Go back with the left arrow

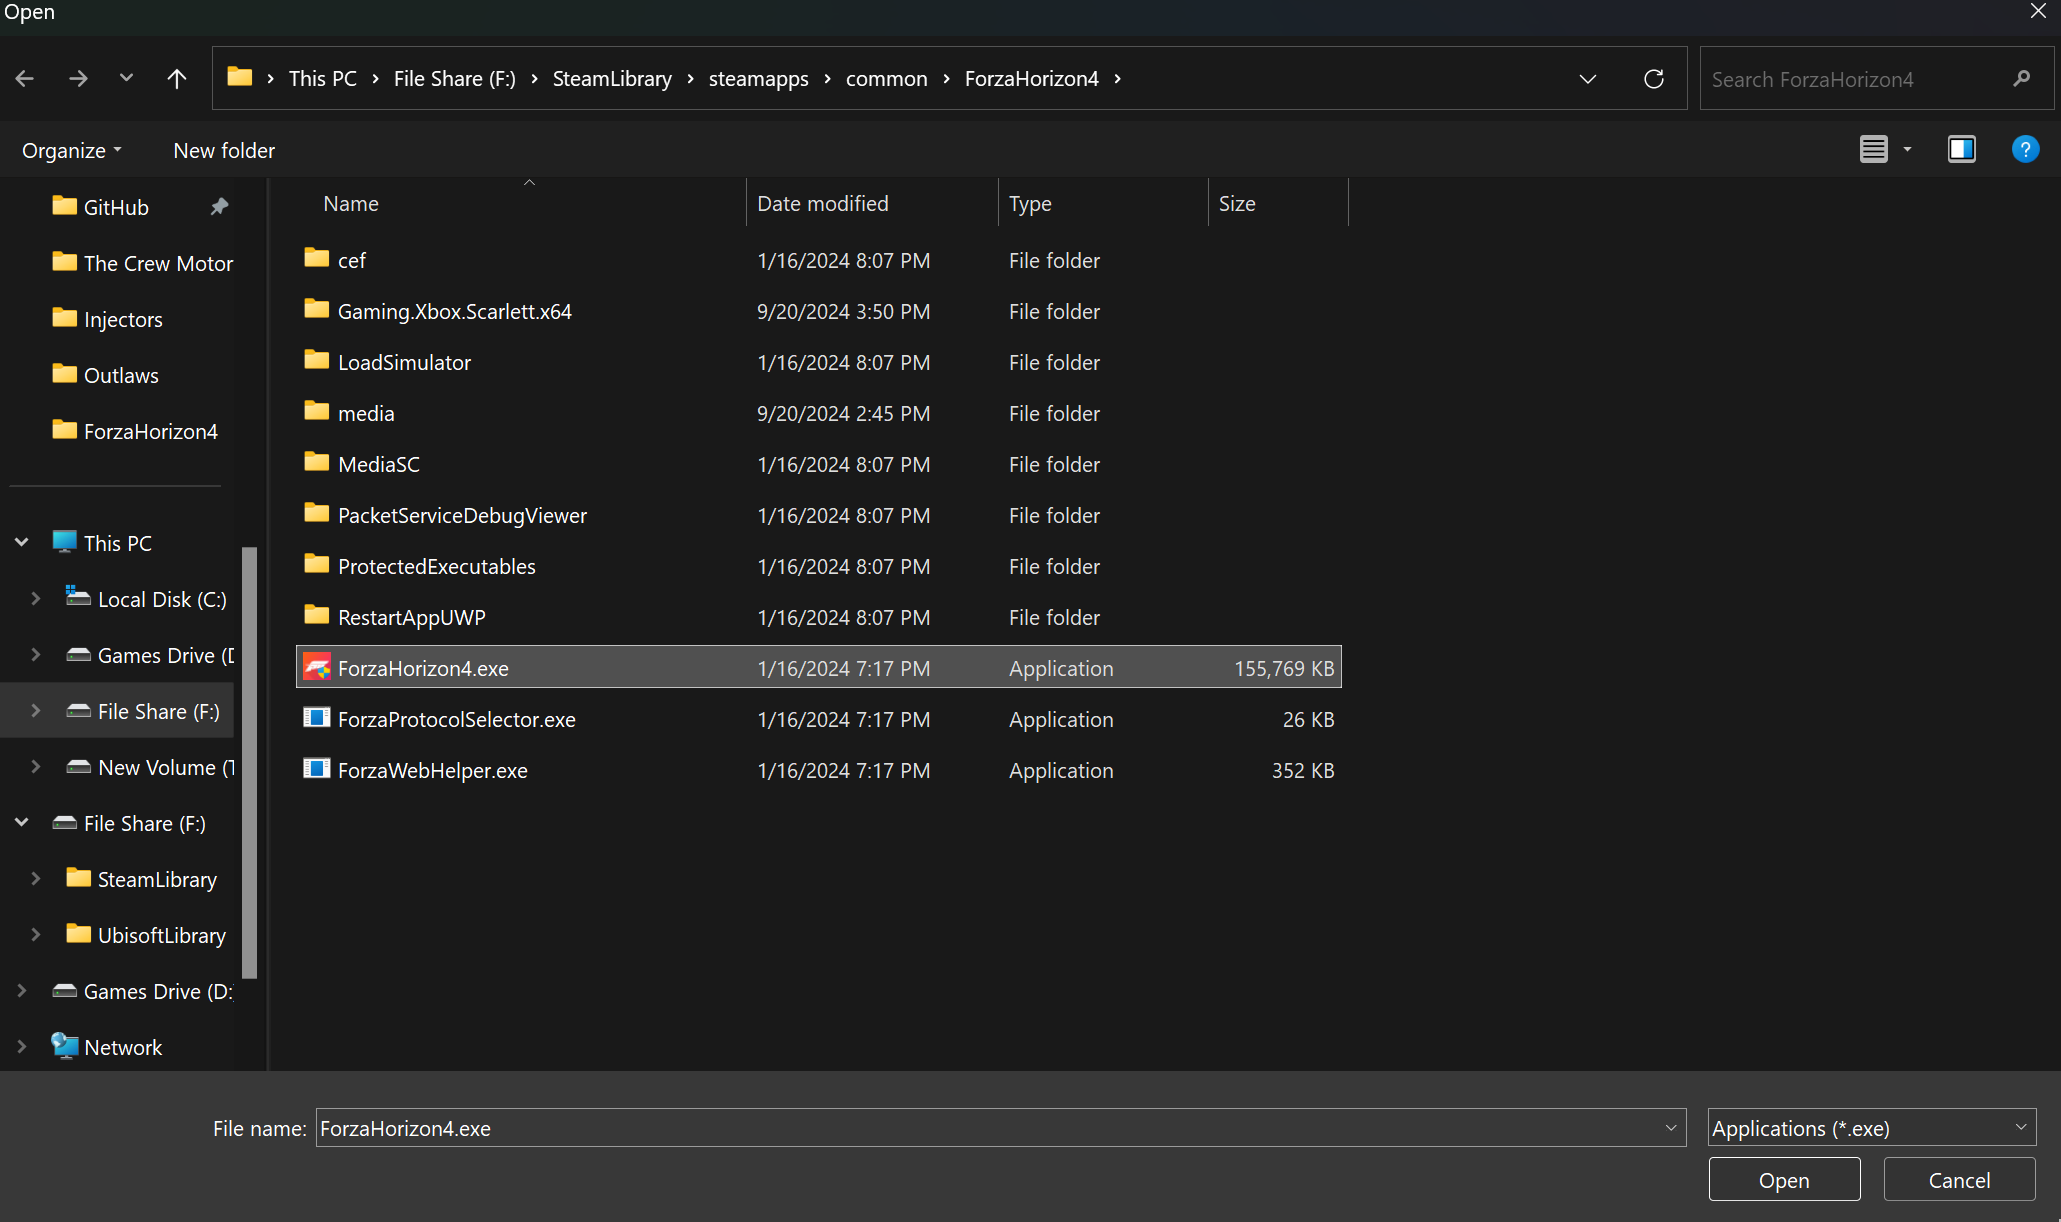[x=25, y=78]
